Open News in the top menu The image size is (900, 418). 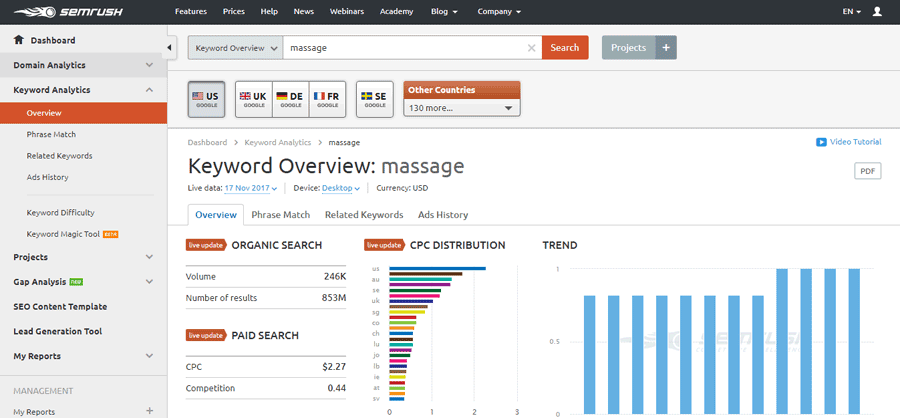[x=304, y=11]
